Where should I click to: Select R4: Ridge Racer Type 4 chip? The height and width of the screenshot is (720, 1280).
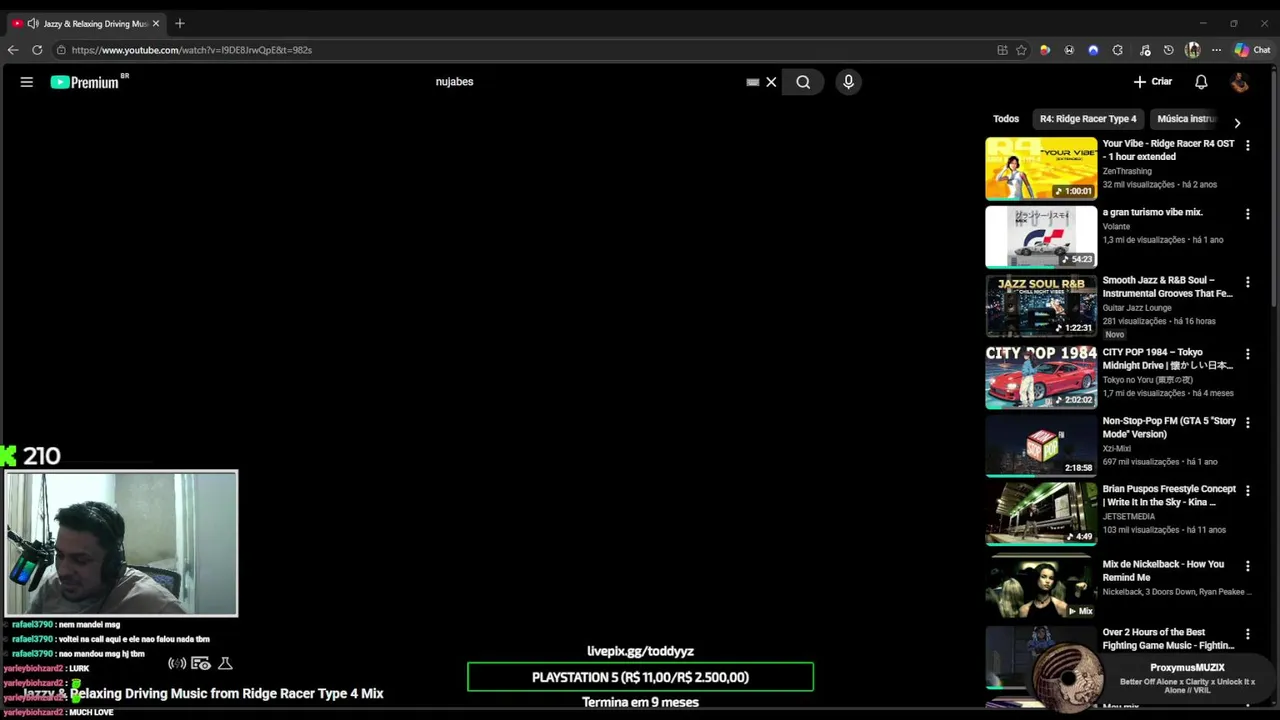point(1088,119)
